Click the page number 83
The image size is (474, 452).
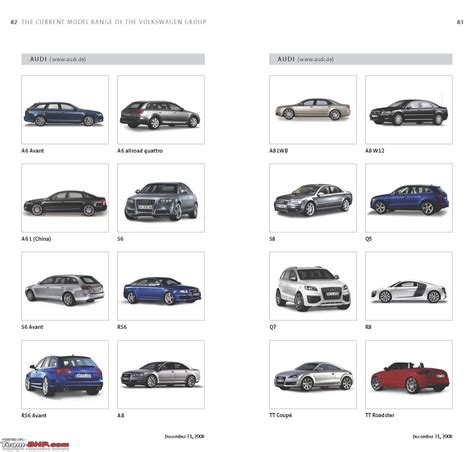(x=460, y=22)
